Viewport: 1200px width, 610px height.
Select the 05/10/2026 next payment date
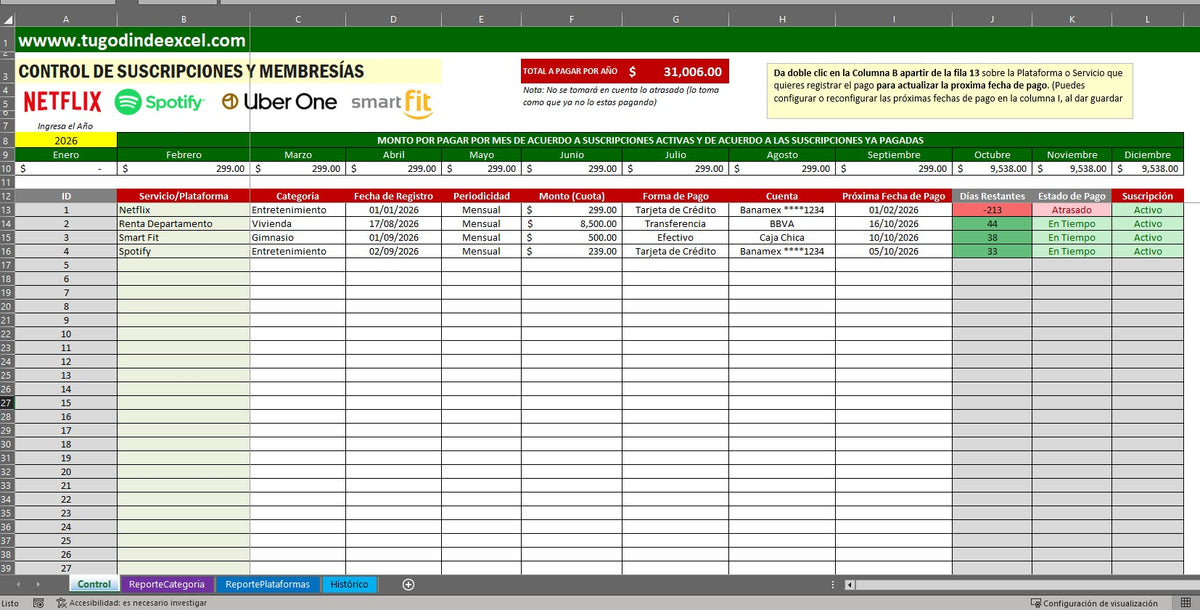894,251
